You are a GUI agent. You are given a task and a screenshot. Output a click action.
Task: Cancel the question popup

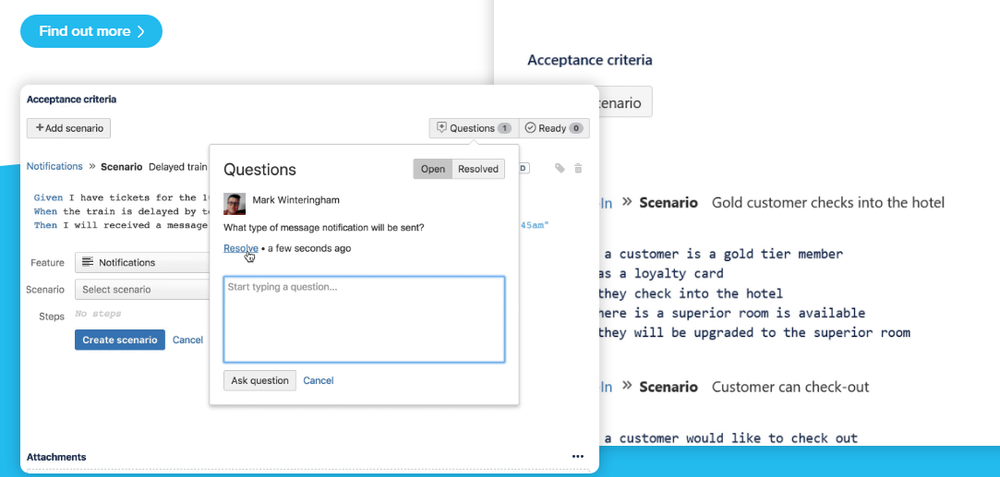click(x=318, y=380)
